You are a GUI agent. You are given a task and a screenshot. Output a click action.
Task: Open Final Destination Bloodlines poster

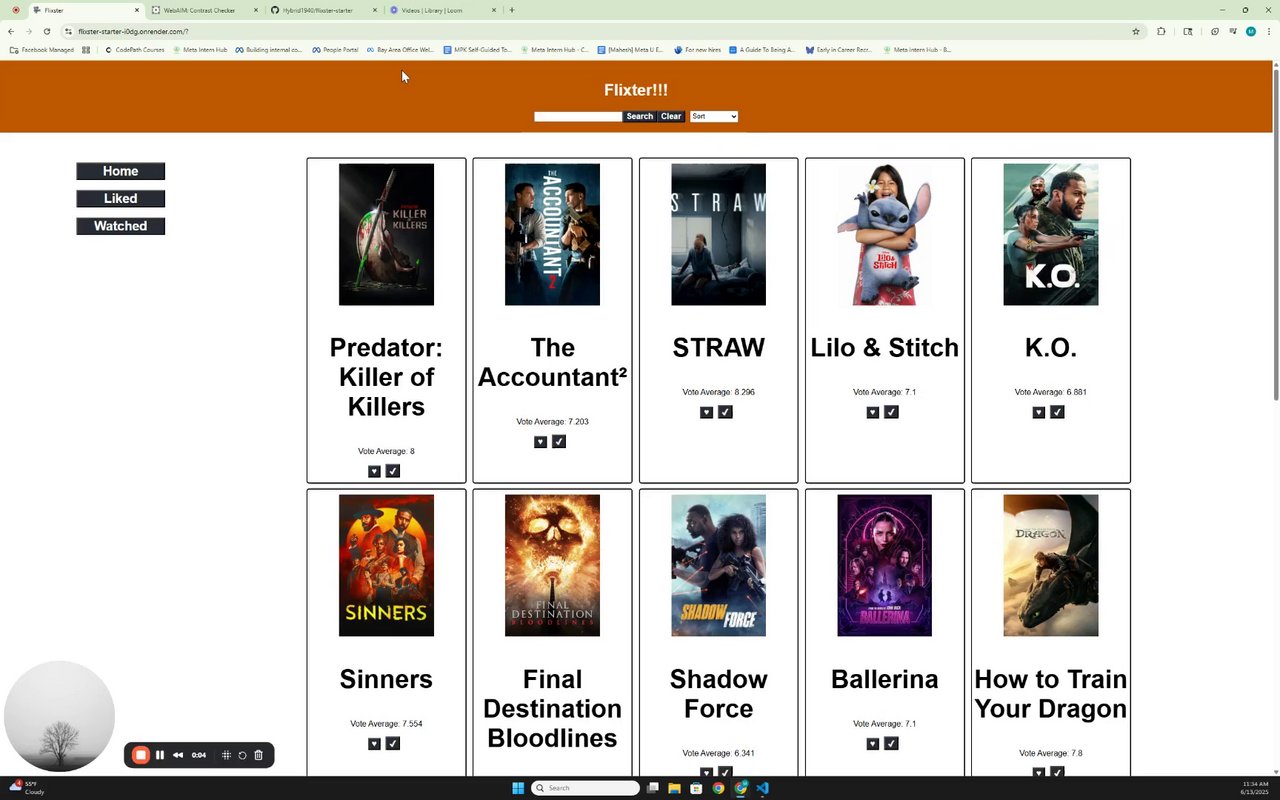[x=552, y=566]
